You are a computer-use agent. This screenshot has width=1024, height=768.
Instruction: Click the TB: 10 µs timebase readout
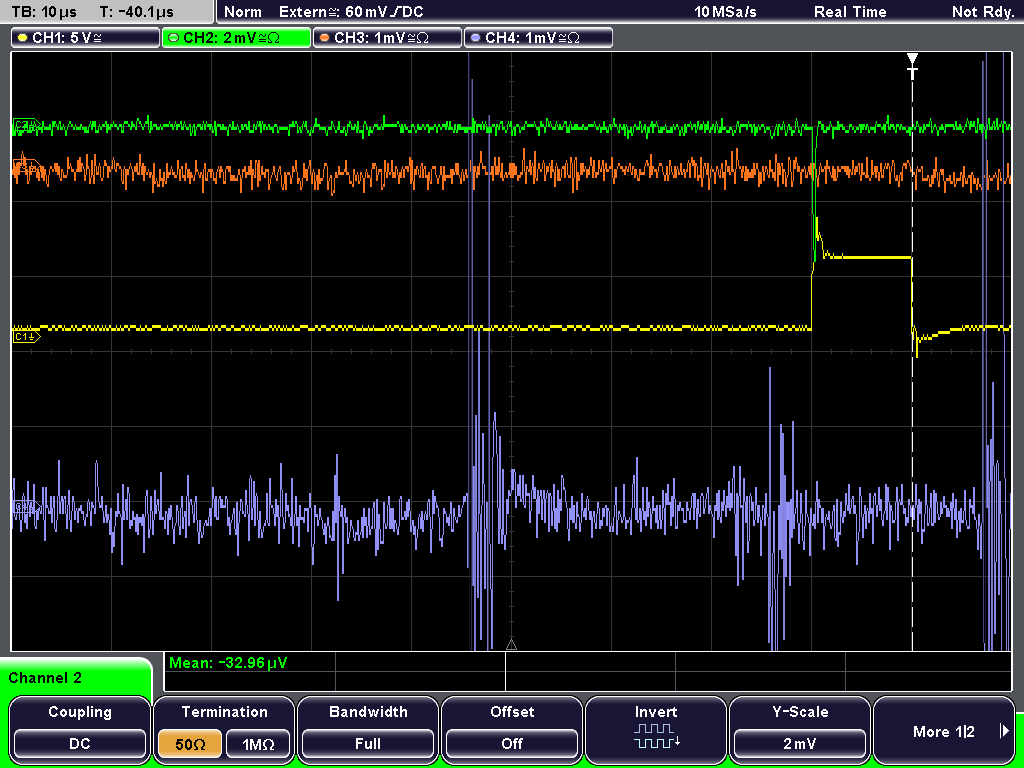pyautogui.click(x=44, y=12)
